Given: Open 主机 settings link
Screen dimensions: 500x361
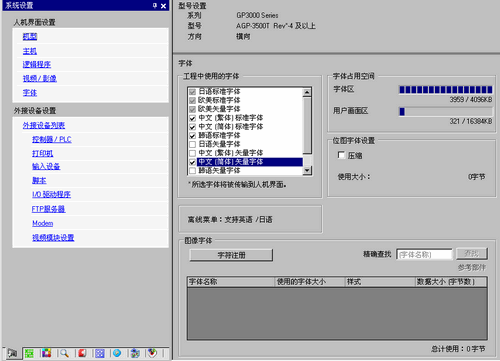Looking at the screenshot, I should point(30,51).
